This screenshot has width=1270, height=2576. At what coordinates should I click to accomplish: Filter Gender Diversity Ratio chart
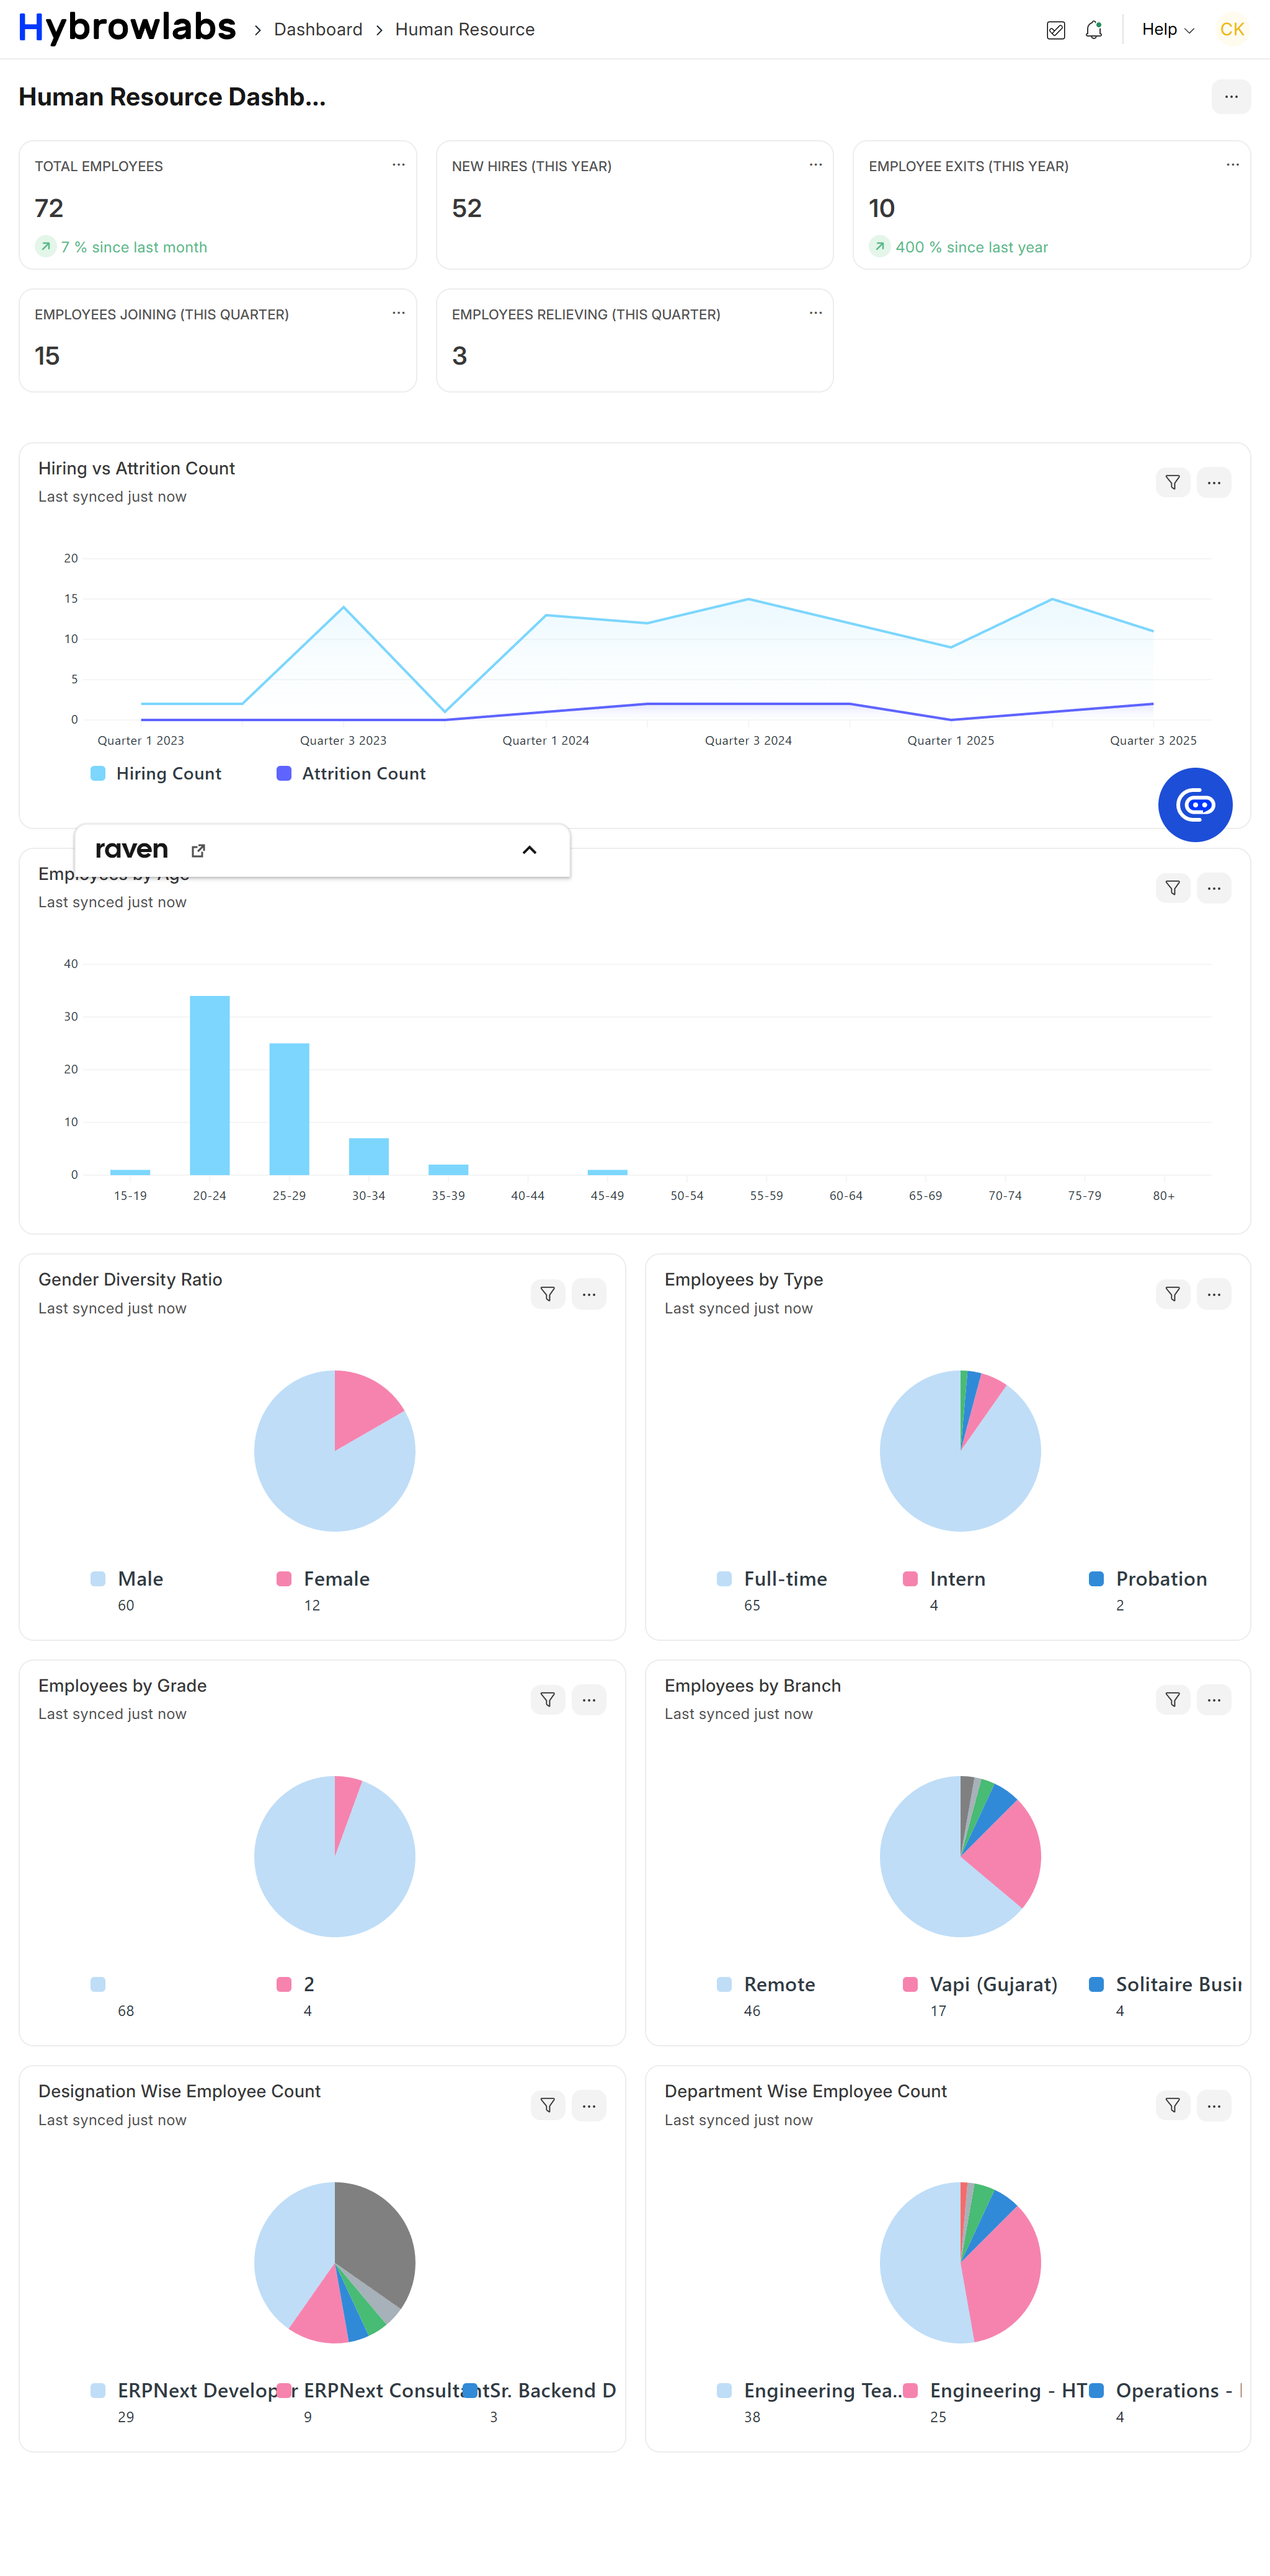pyautogui.click(x=548, y=1294)
